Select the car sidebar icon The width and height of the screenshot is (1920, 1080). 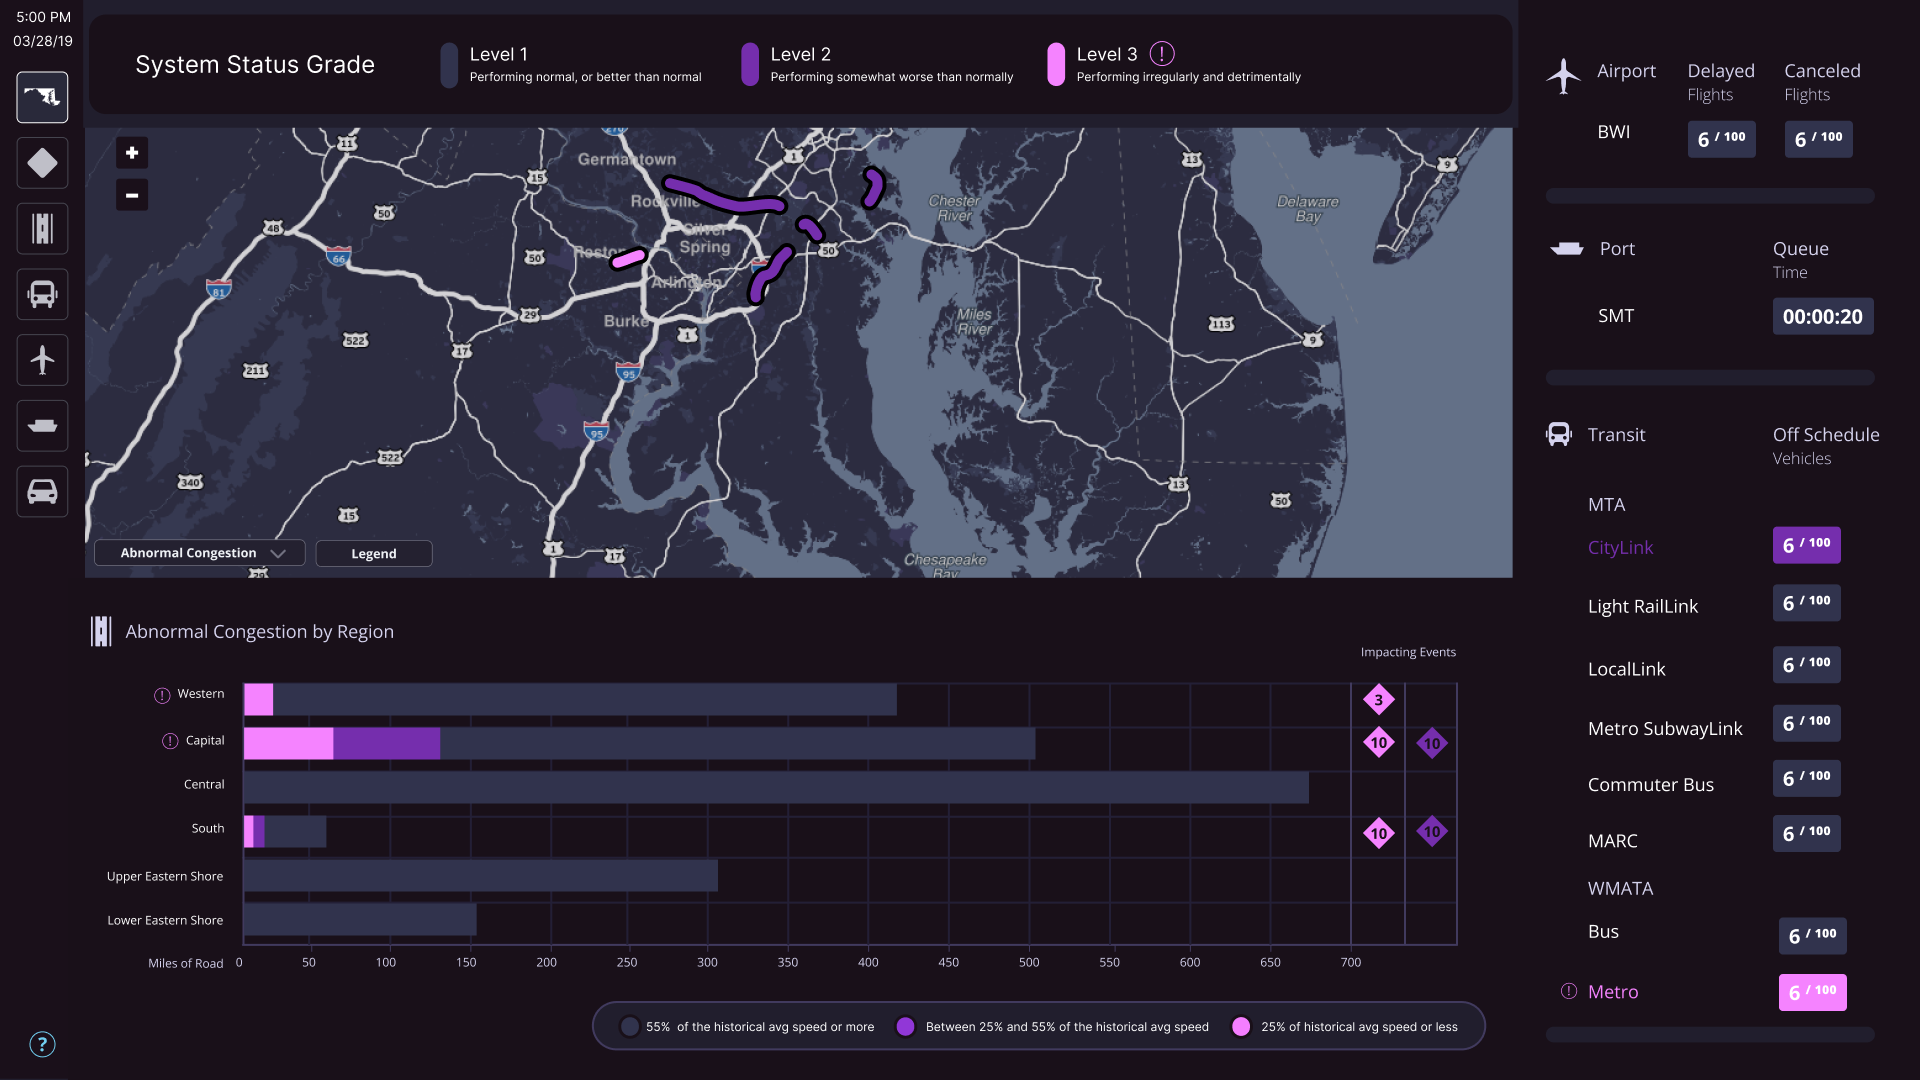[x=42, y=492]
